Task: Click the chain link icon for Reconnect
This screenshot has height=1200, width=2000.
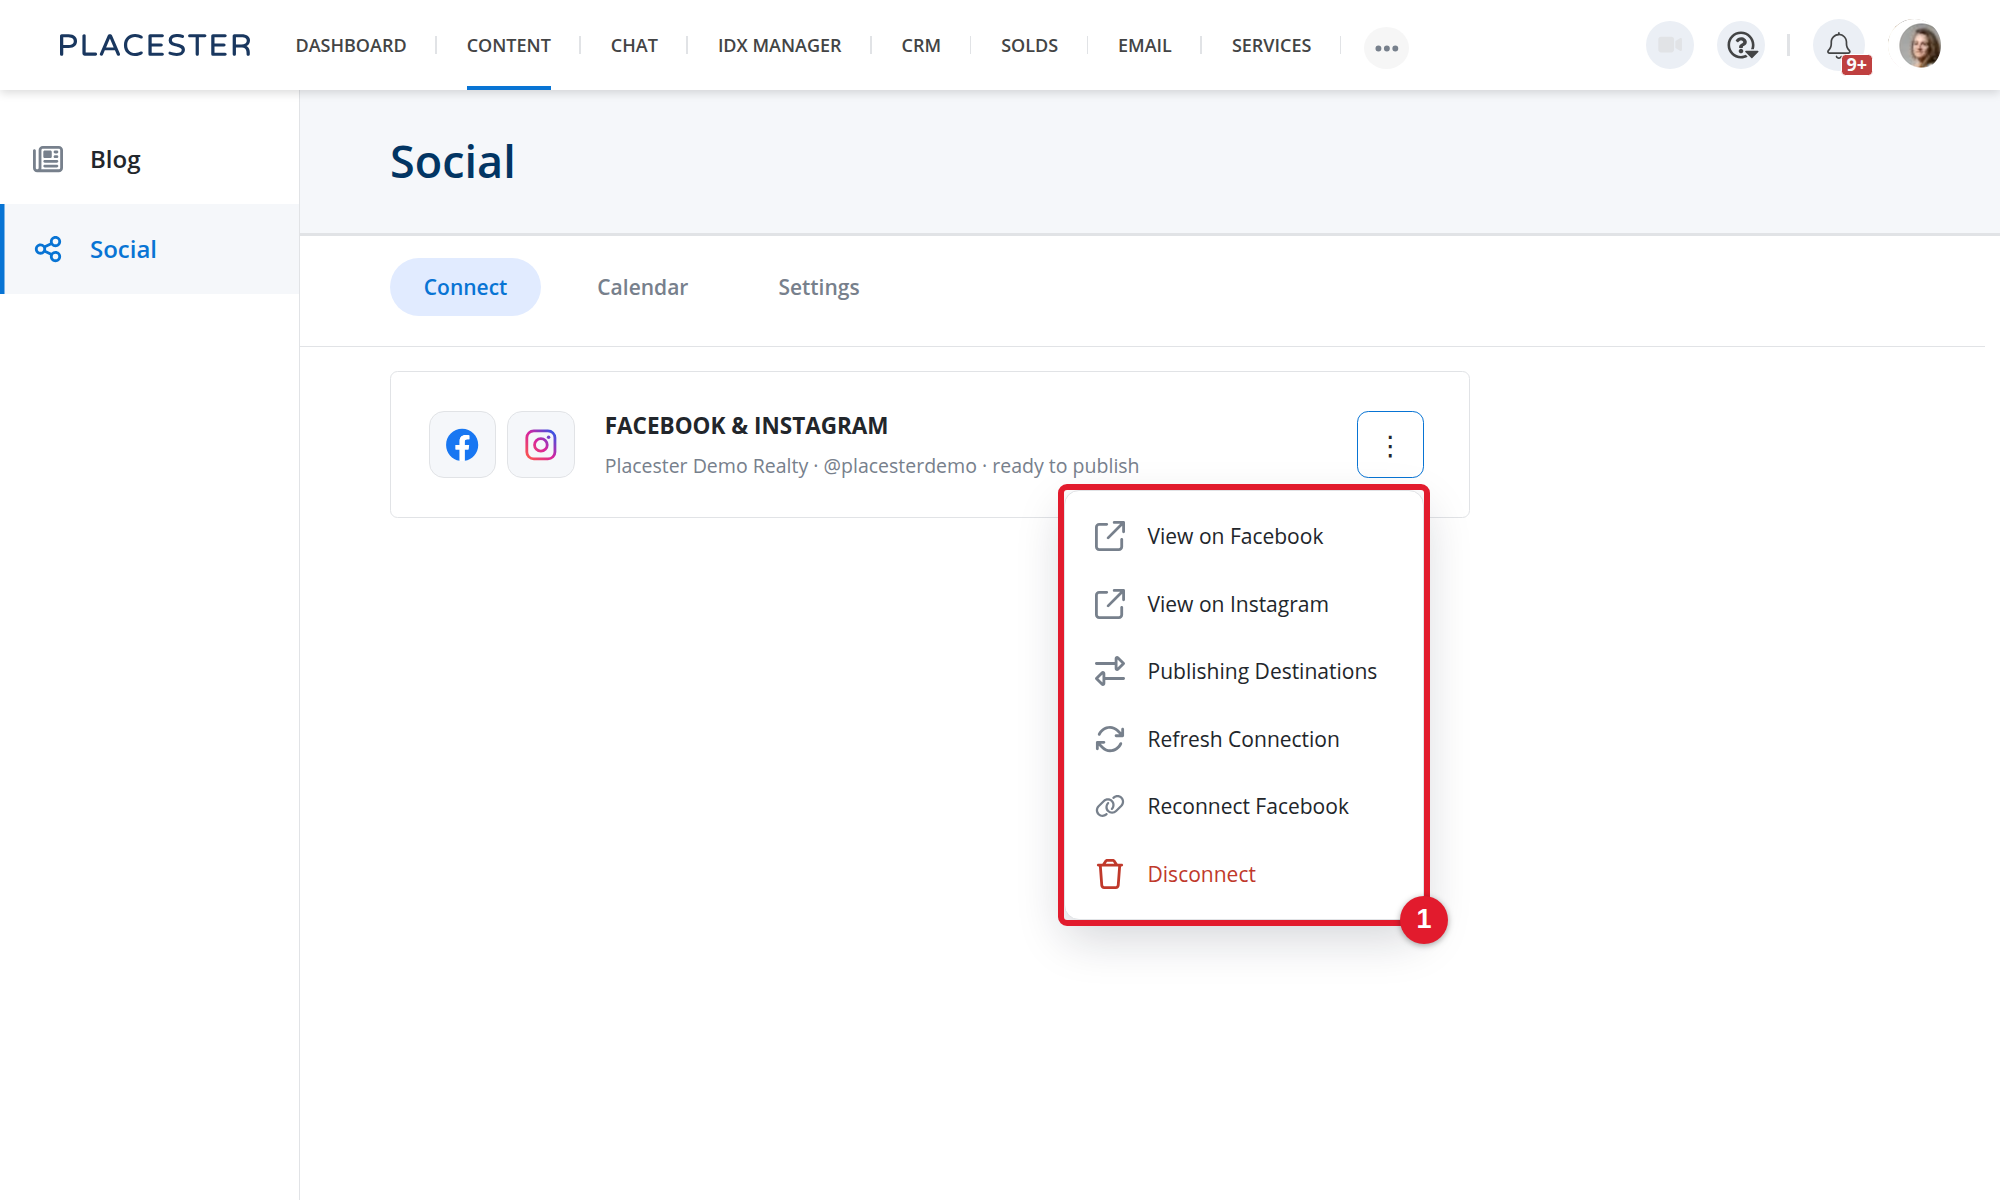Action: pyautogui.click(x=1109, y=806)
